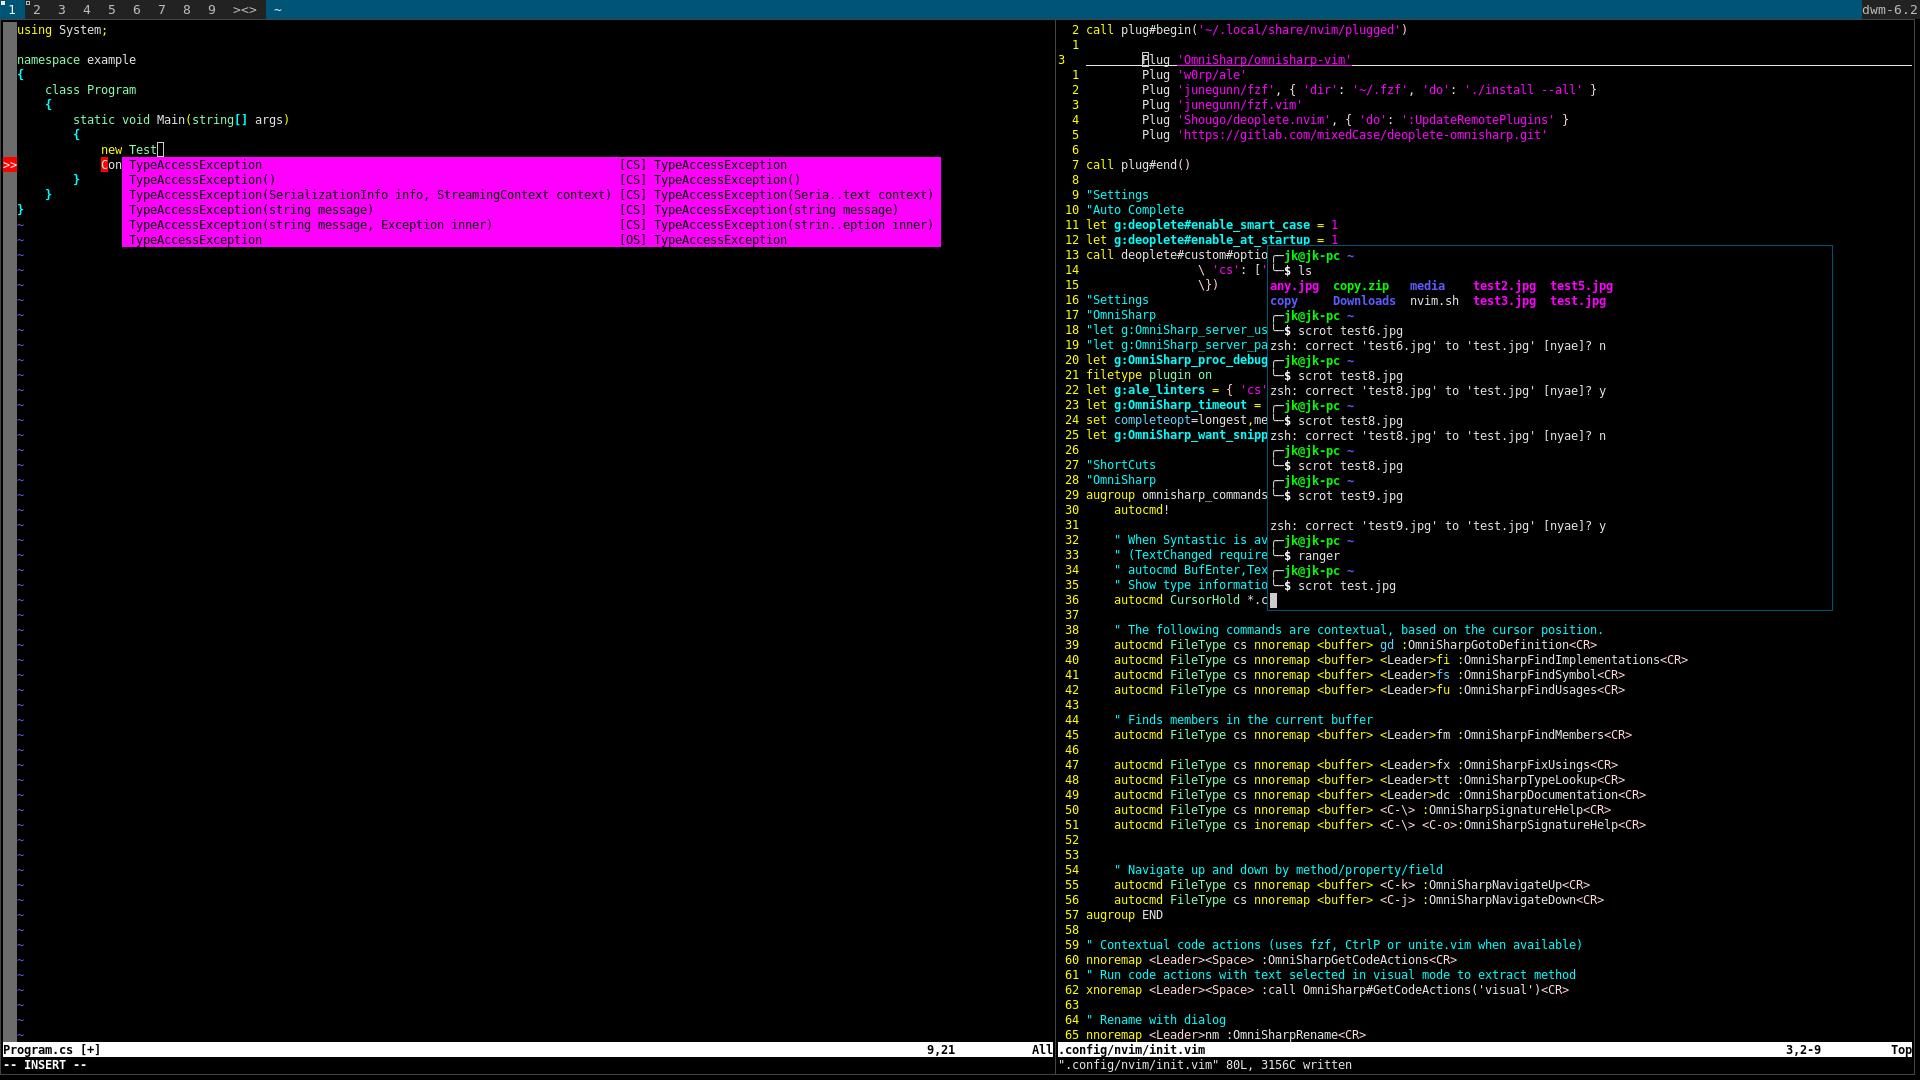Click the OmniSharpFixUsings mapping line
The height and width of the screenshot is (1080, 1920).
[x=1366, y=765]
